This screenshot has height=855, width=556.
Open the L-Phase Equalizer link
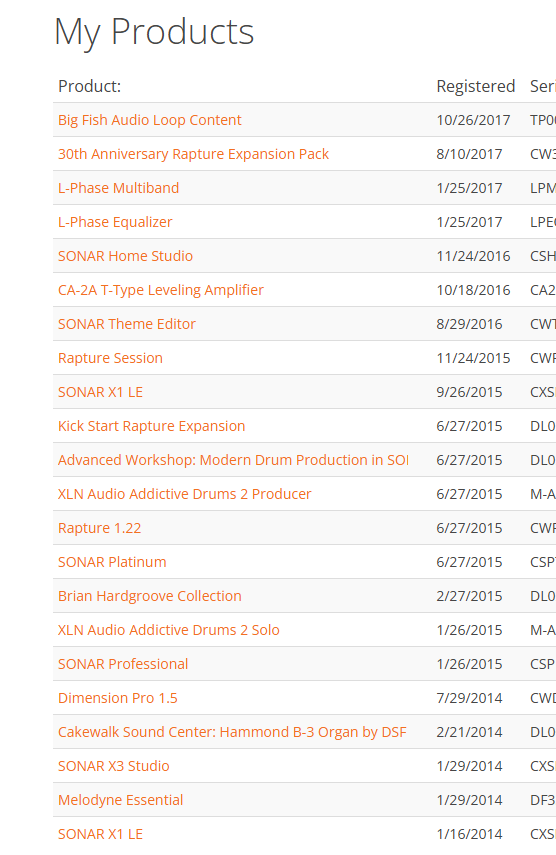pos(115,222)
